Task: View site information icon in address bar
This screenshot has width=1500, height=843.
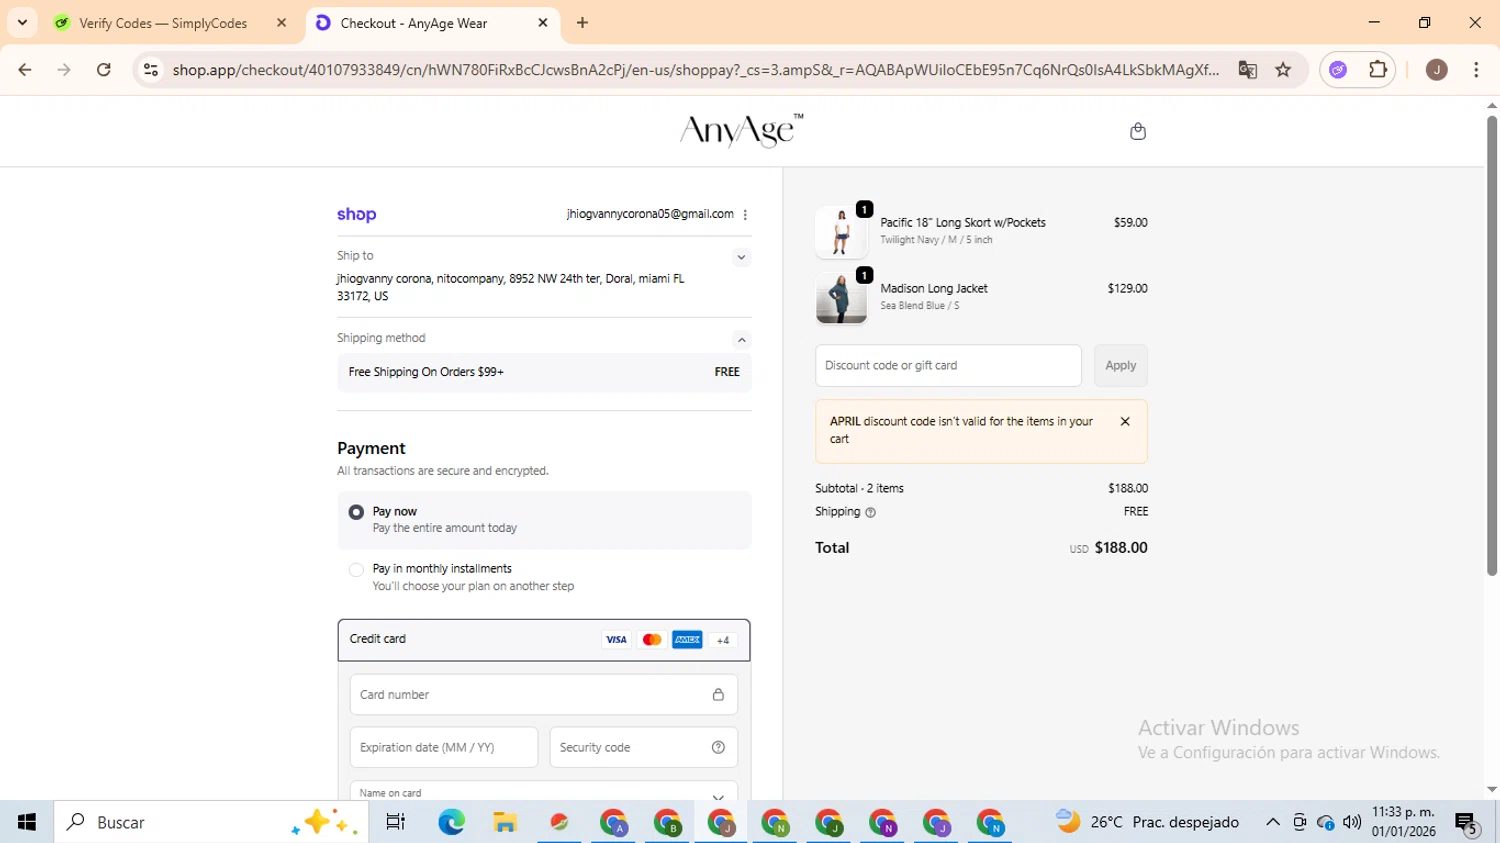Action: click(151, 69)
